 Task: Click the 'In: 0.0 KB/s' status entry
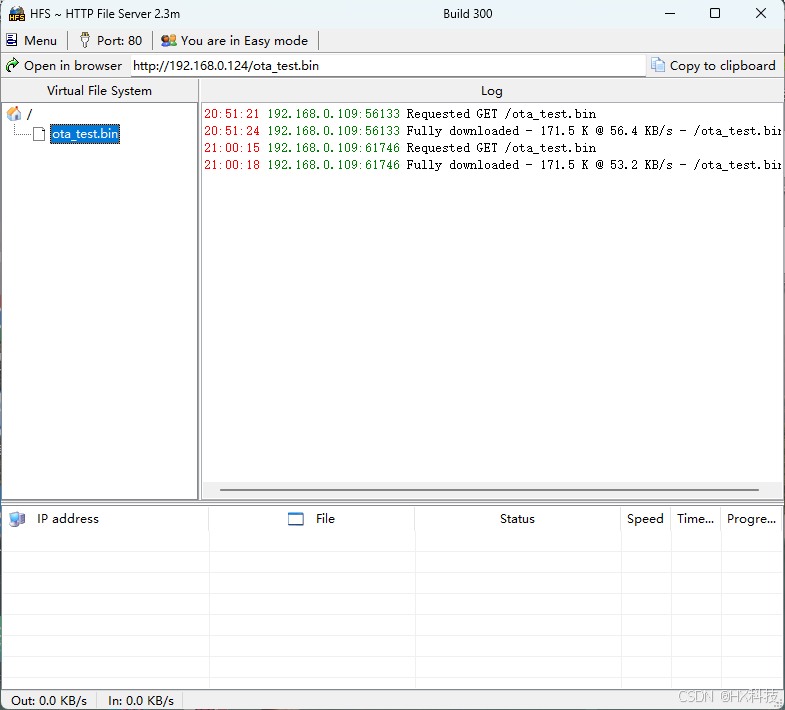click(141, 700)
